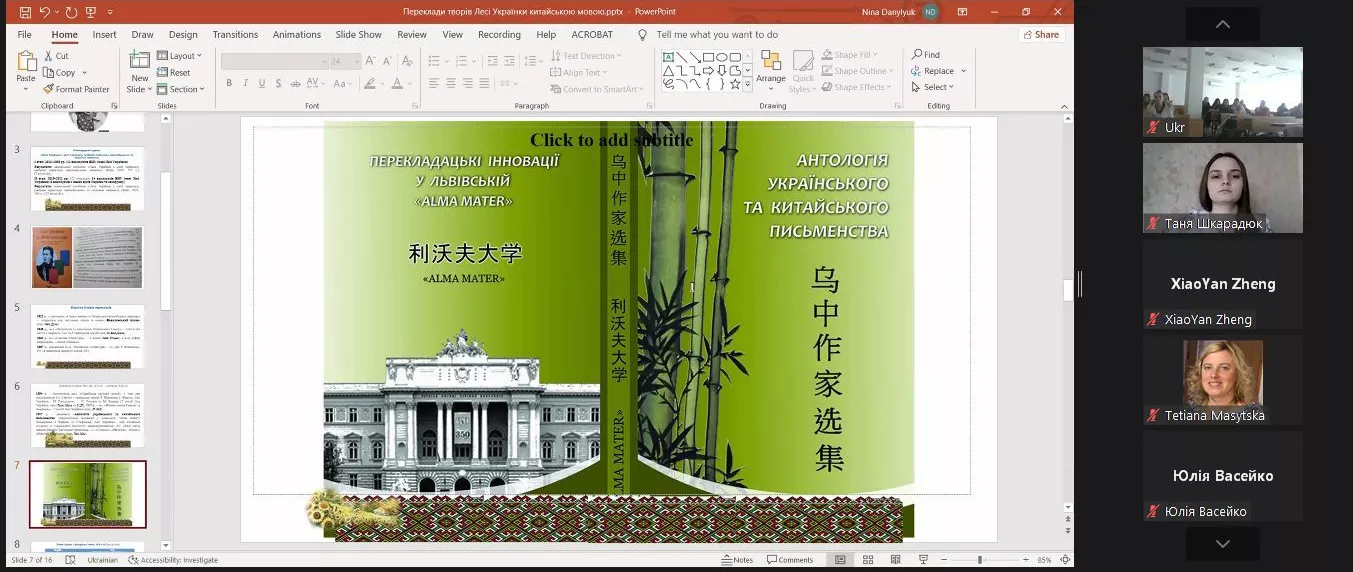This screenshot has width=1353, height=572.
Task: Toggle the Notes pane
Action: pos(738,560)
